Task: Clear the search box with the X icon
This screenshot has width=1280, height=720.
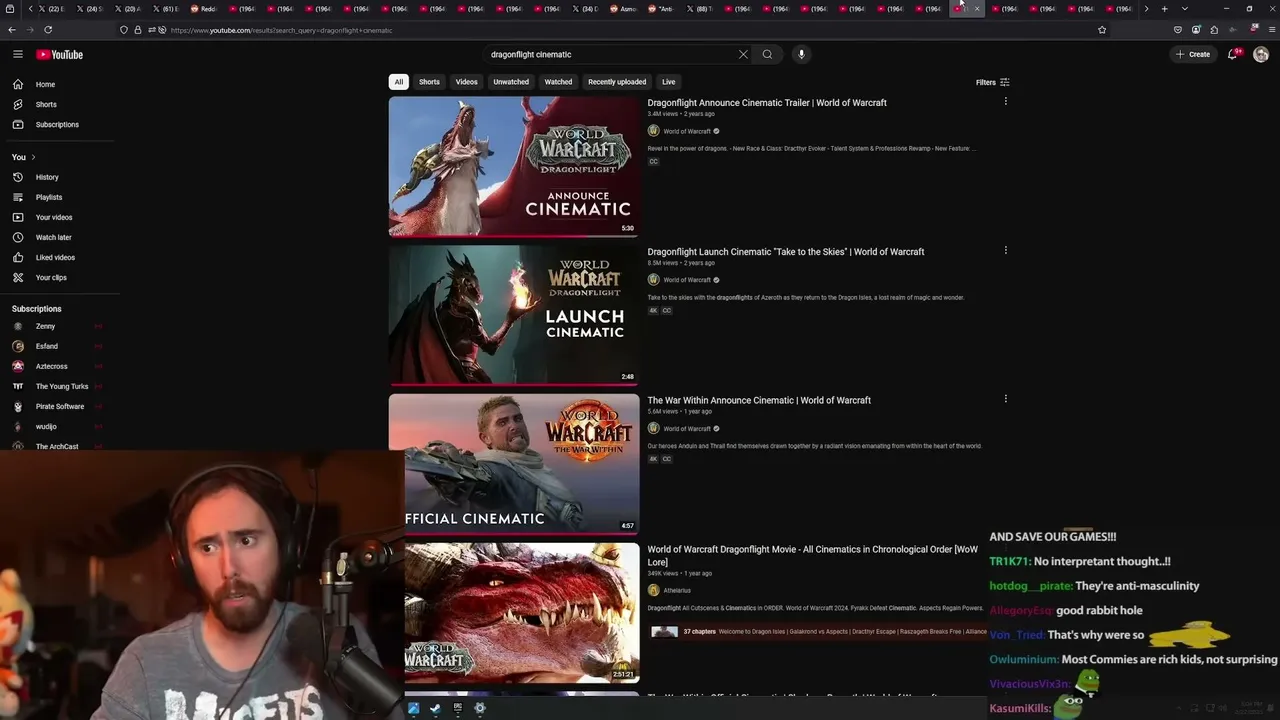Action: tap(743, 54)
